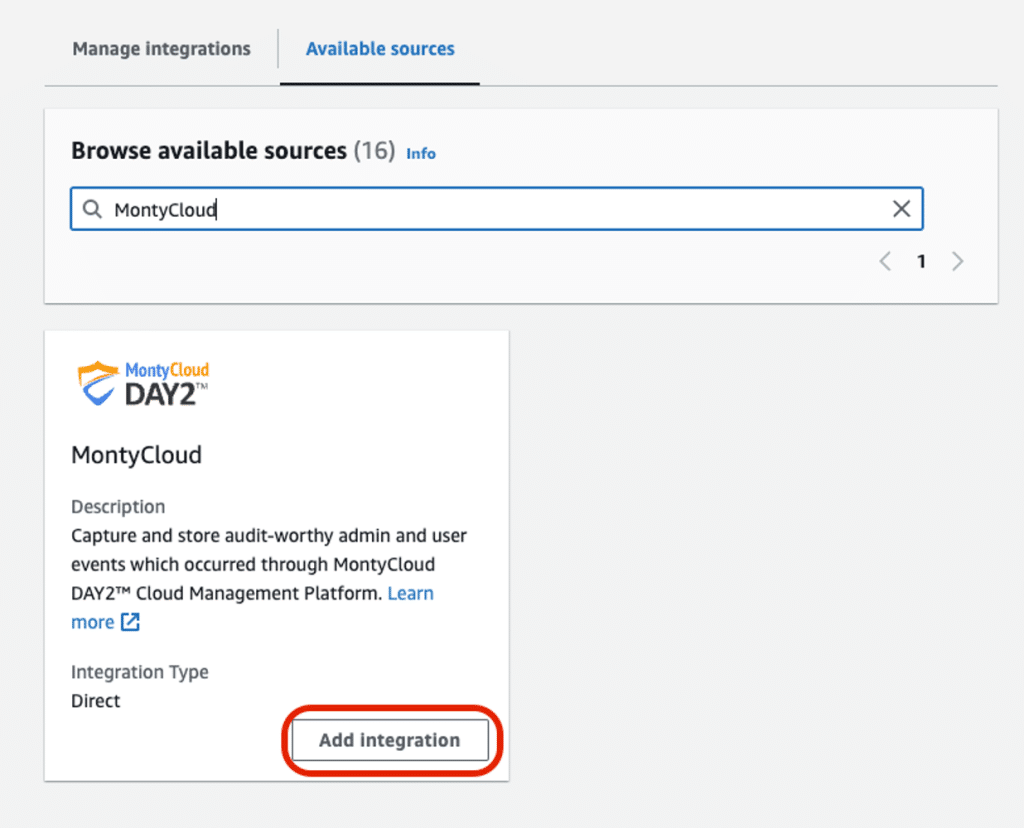Viewport: 1024px width, 828px height.
Task: Select the Available sources tab
Action: (x=380, y=49)
